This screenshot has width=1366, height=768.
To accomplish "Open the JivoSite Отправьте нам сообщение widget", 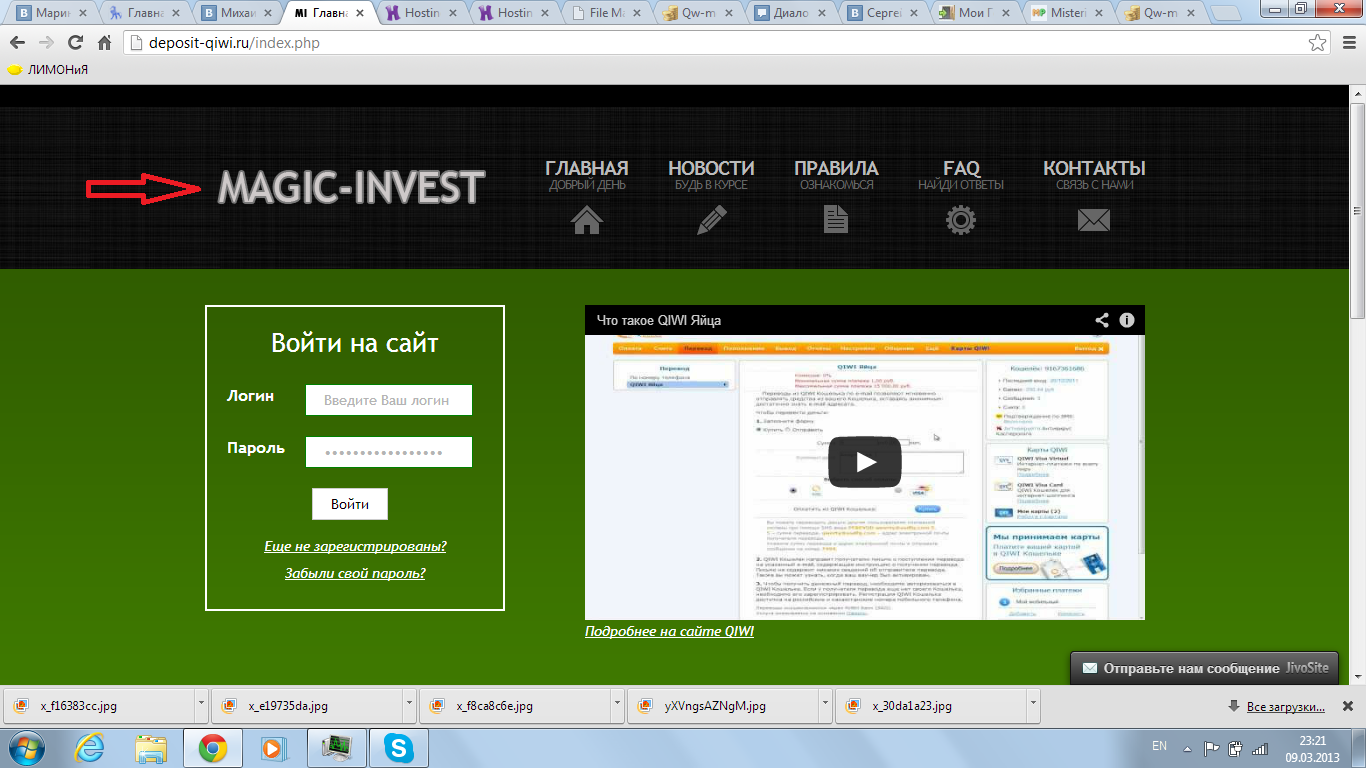I will click(1205, 668).
